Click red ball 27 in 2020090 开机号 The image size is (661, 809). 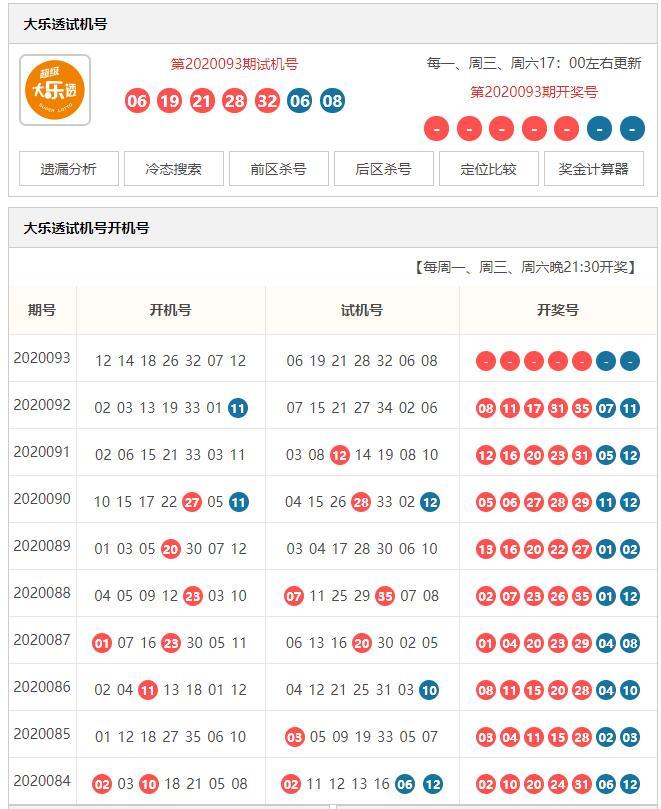click(x=192, y=502)
